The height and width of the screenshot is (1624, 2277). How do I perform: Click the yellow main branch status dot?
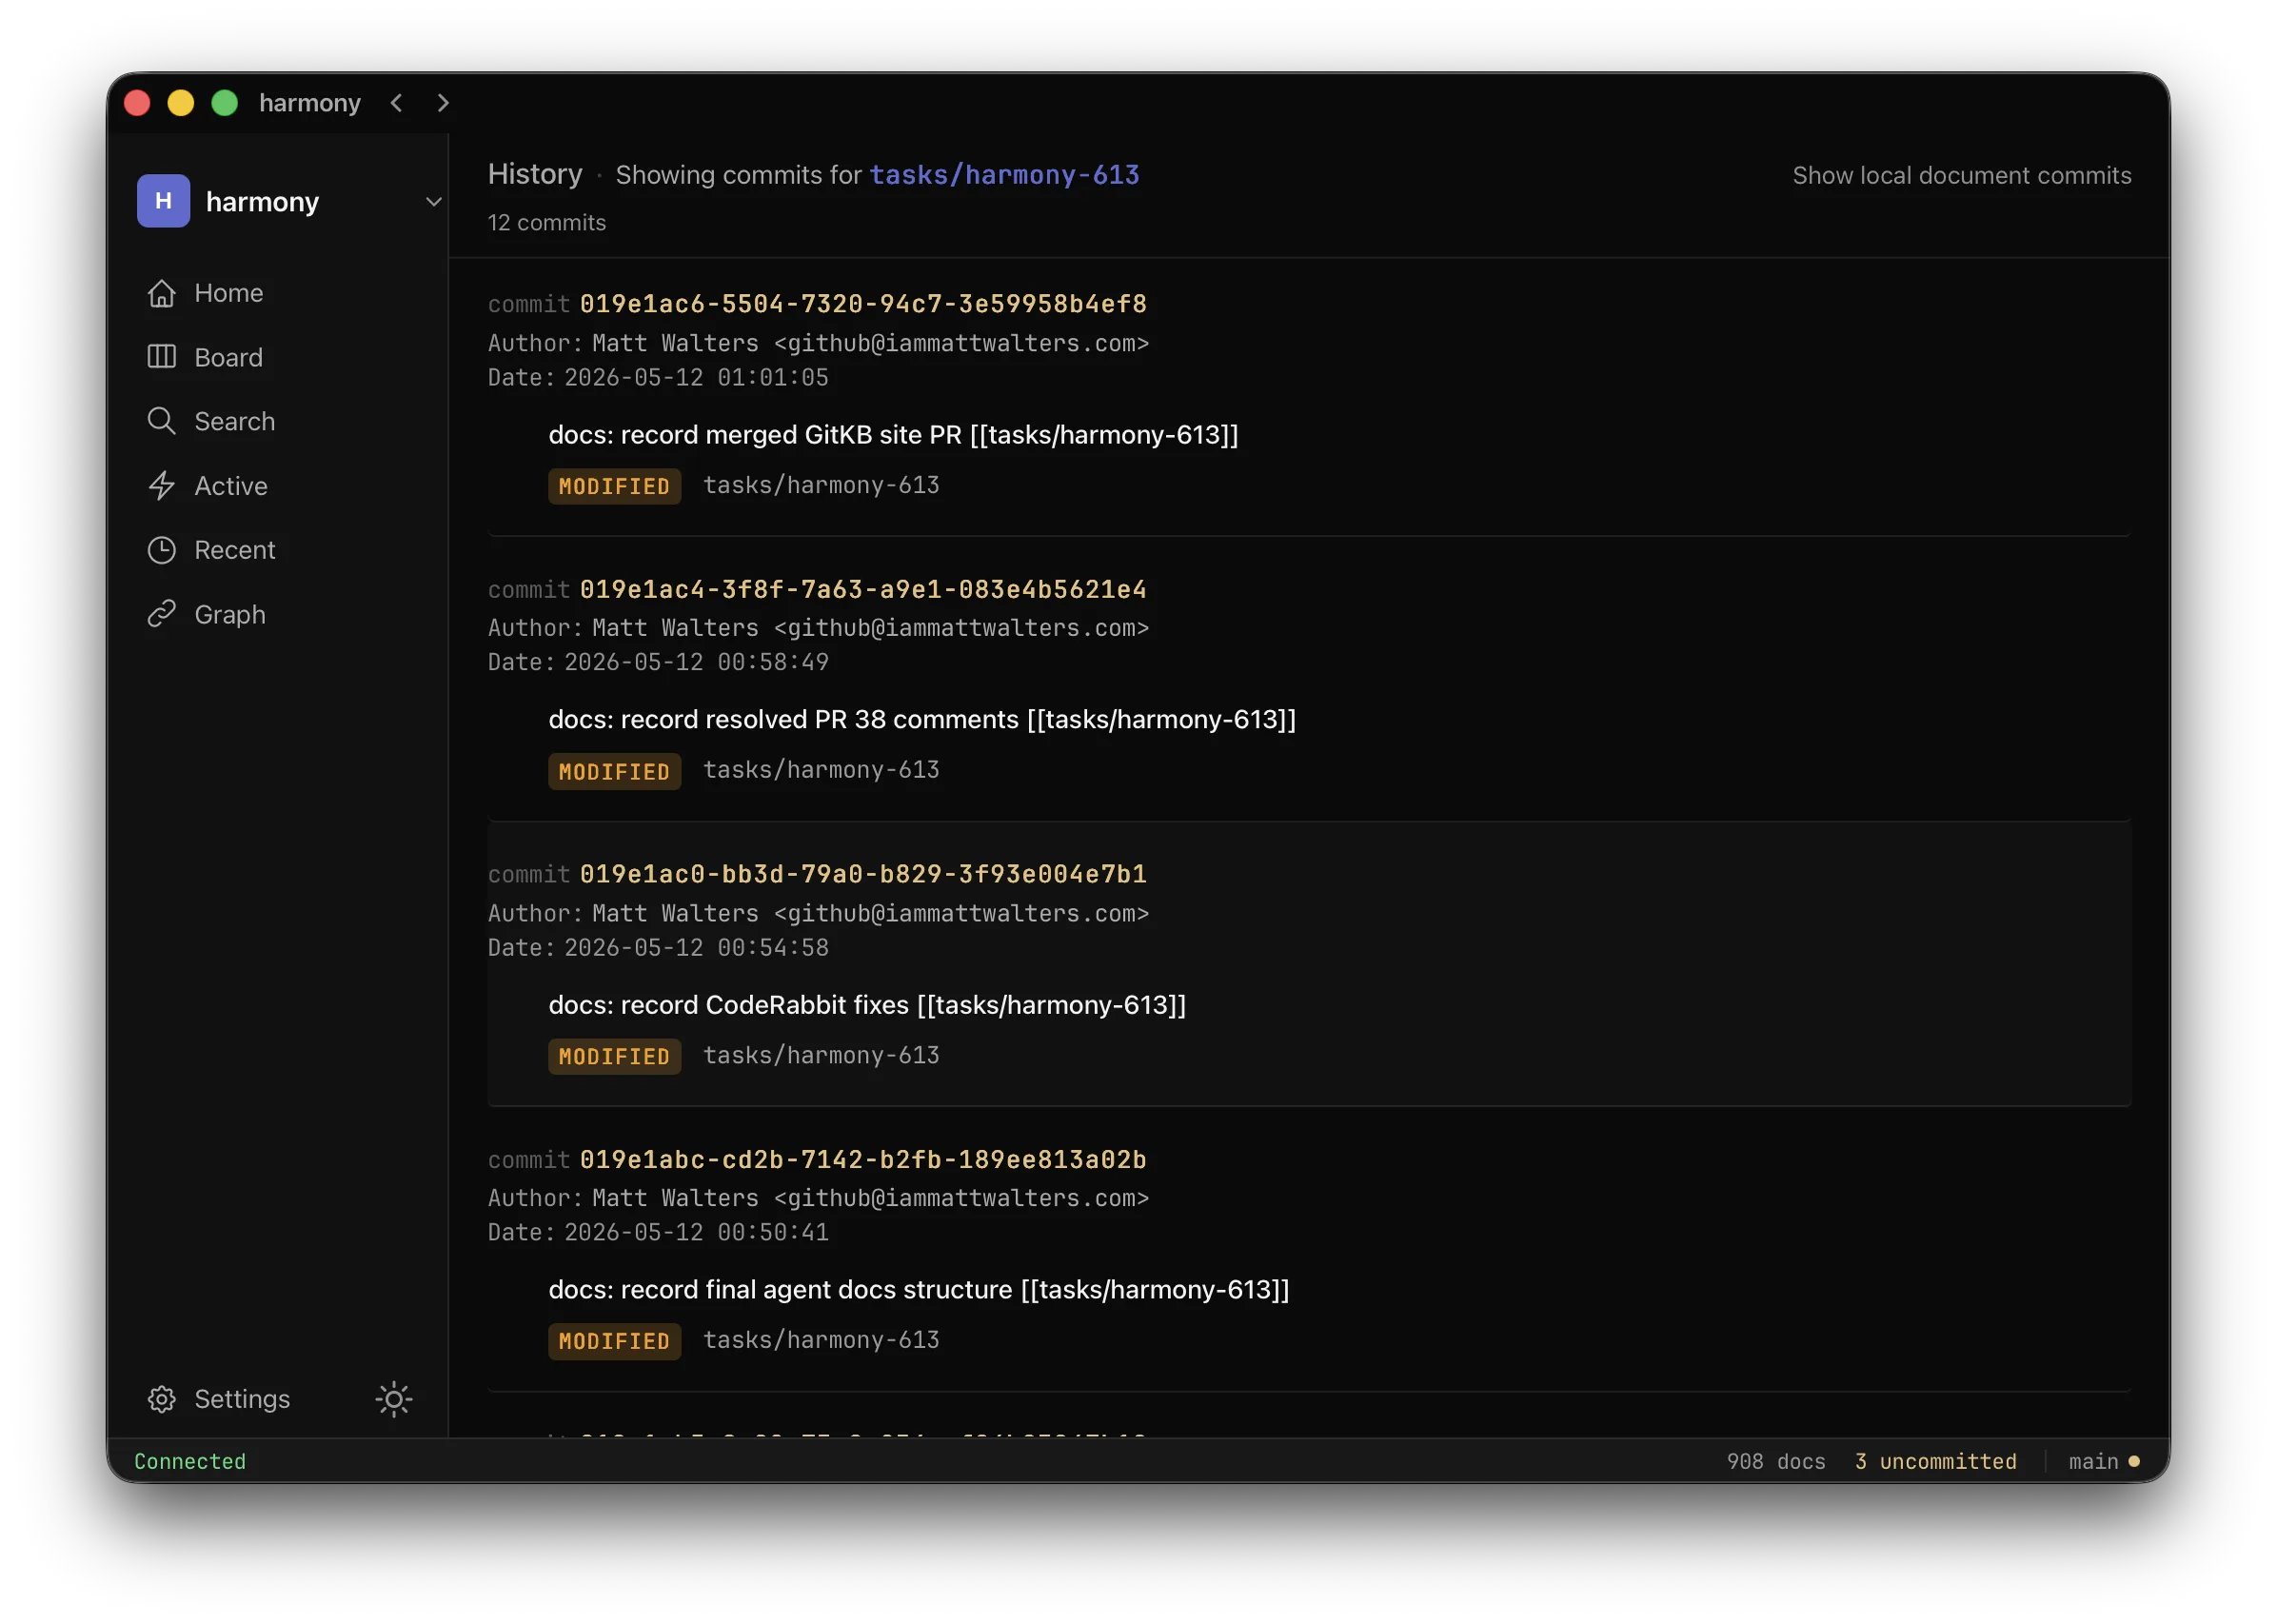point(2133,1461)
